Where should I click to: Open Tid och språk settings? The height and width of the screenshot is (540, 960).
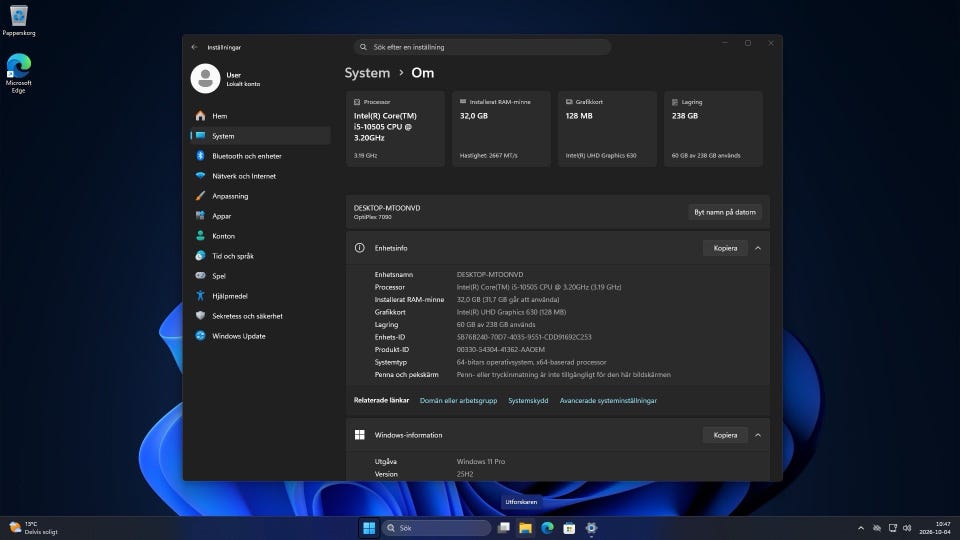tap(260, 256)
